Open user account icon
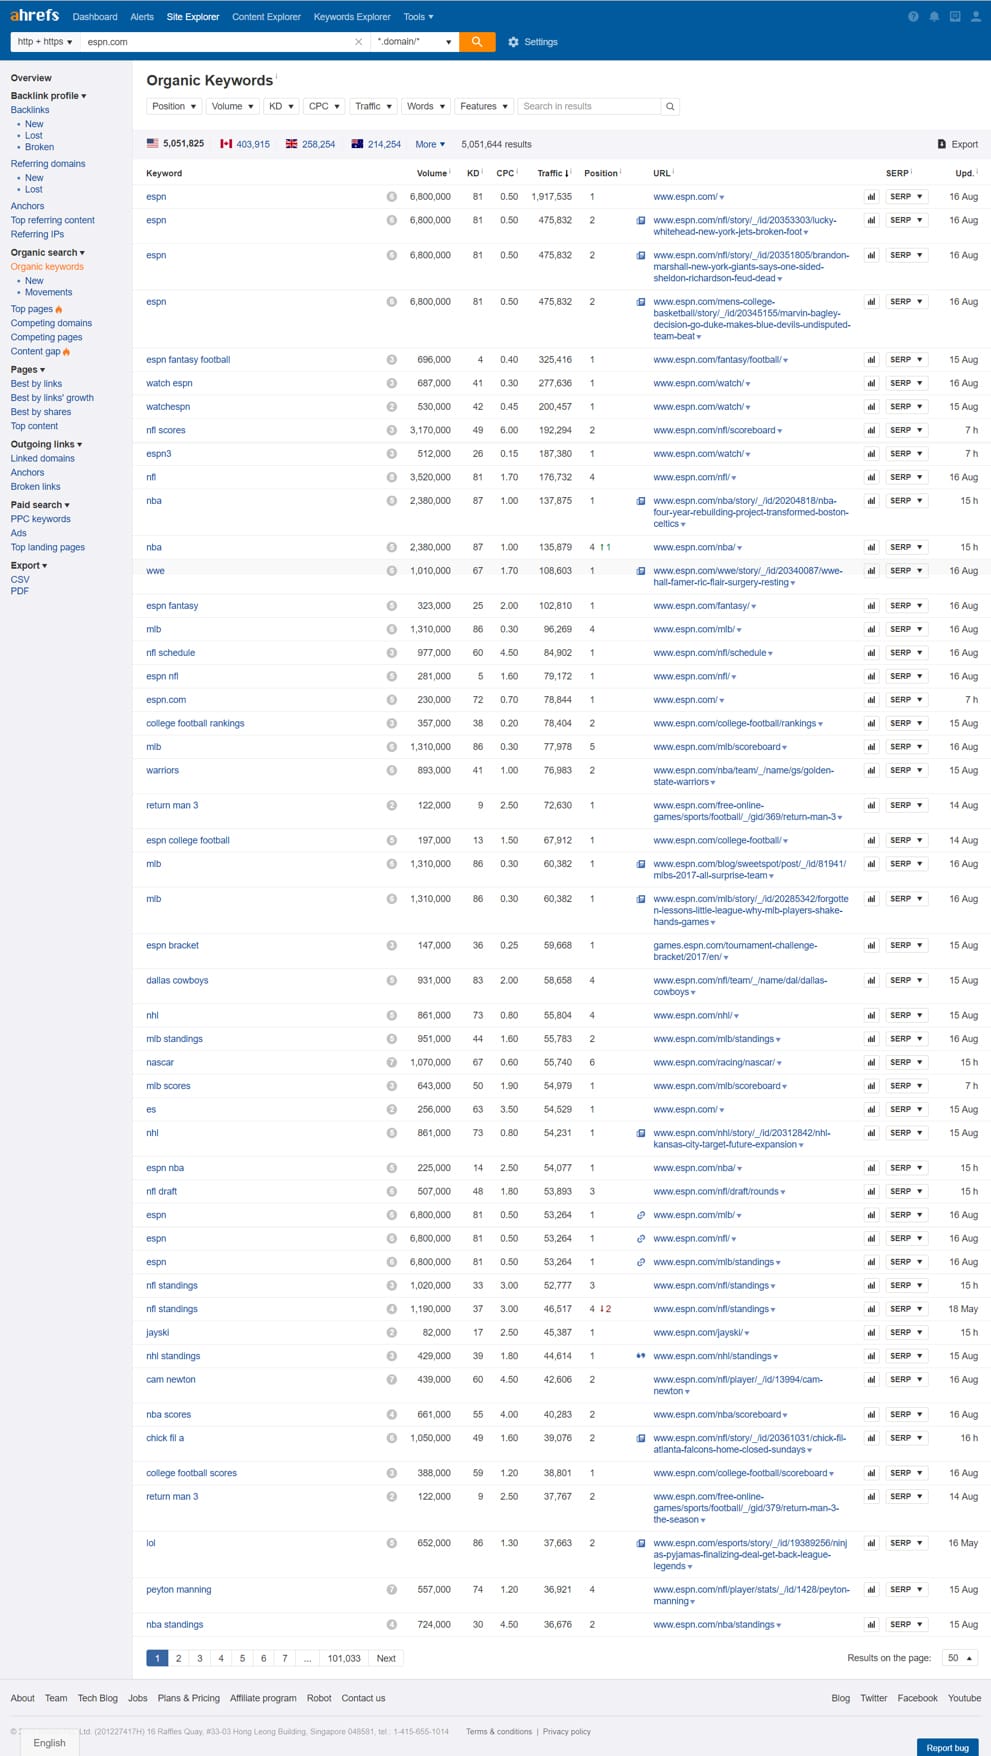Viewport: 991px width, 1756px height. 976,17
